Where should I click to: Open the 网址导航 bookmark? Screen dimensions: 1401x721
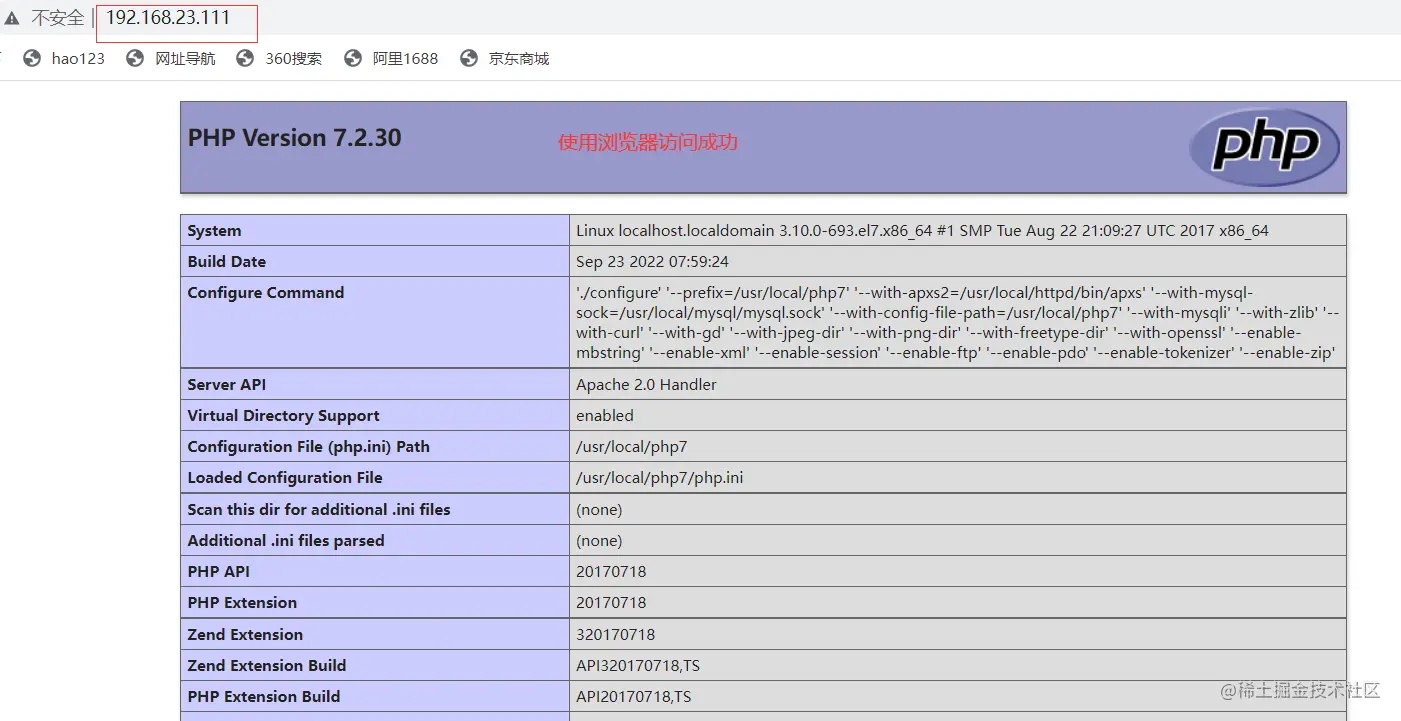click(185, 58)
